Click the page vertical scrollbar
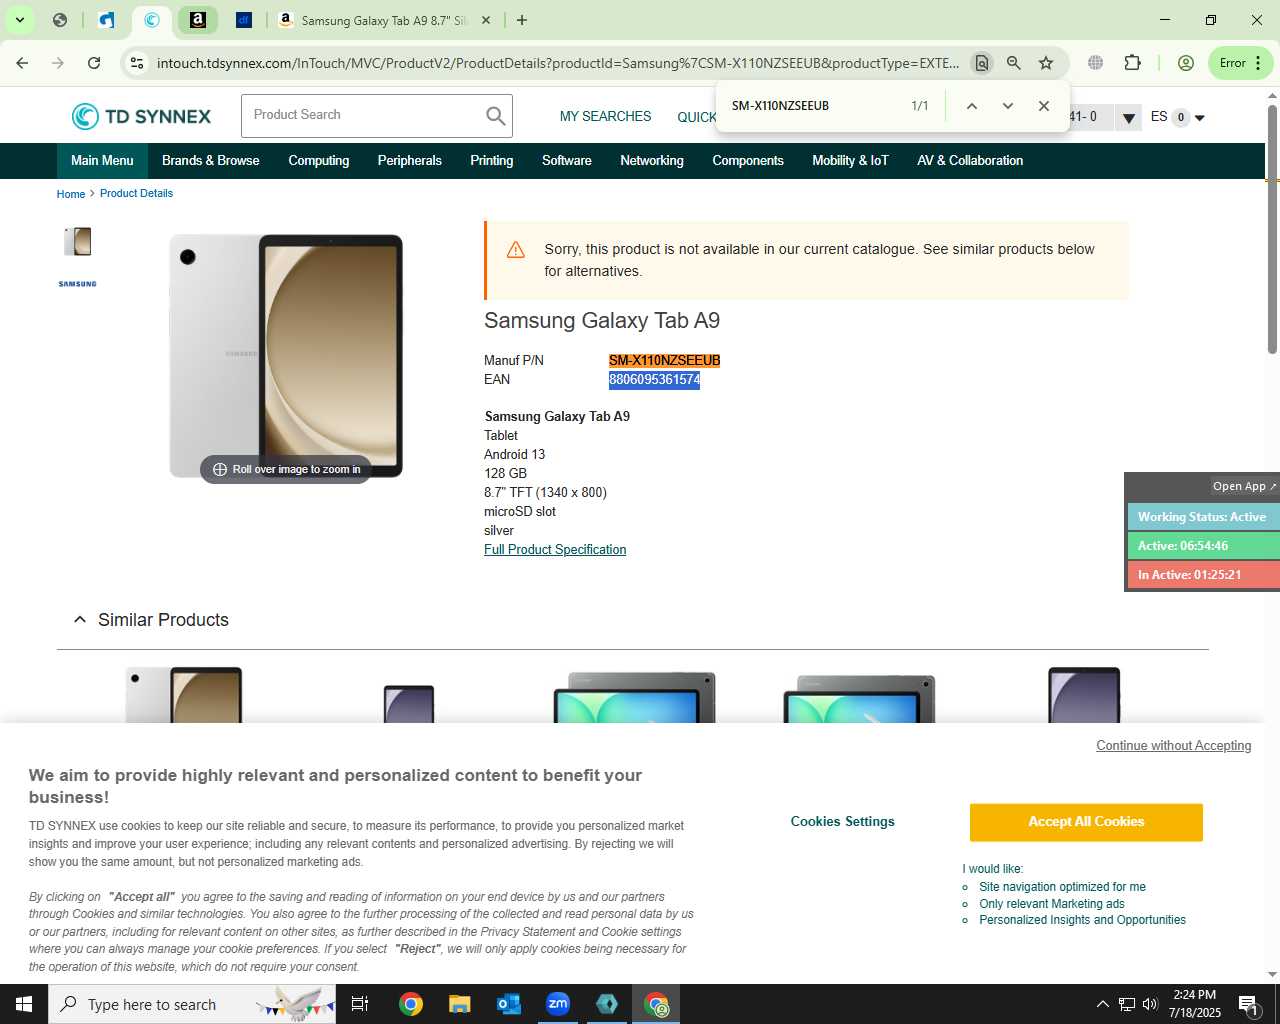The image size is (1280, 1024). [1272, 230]
